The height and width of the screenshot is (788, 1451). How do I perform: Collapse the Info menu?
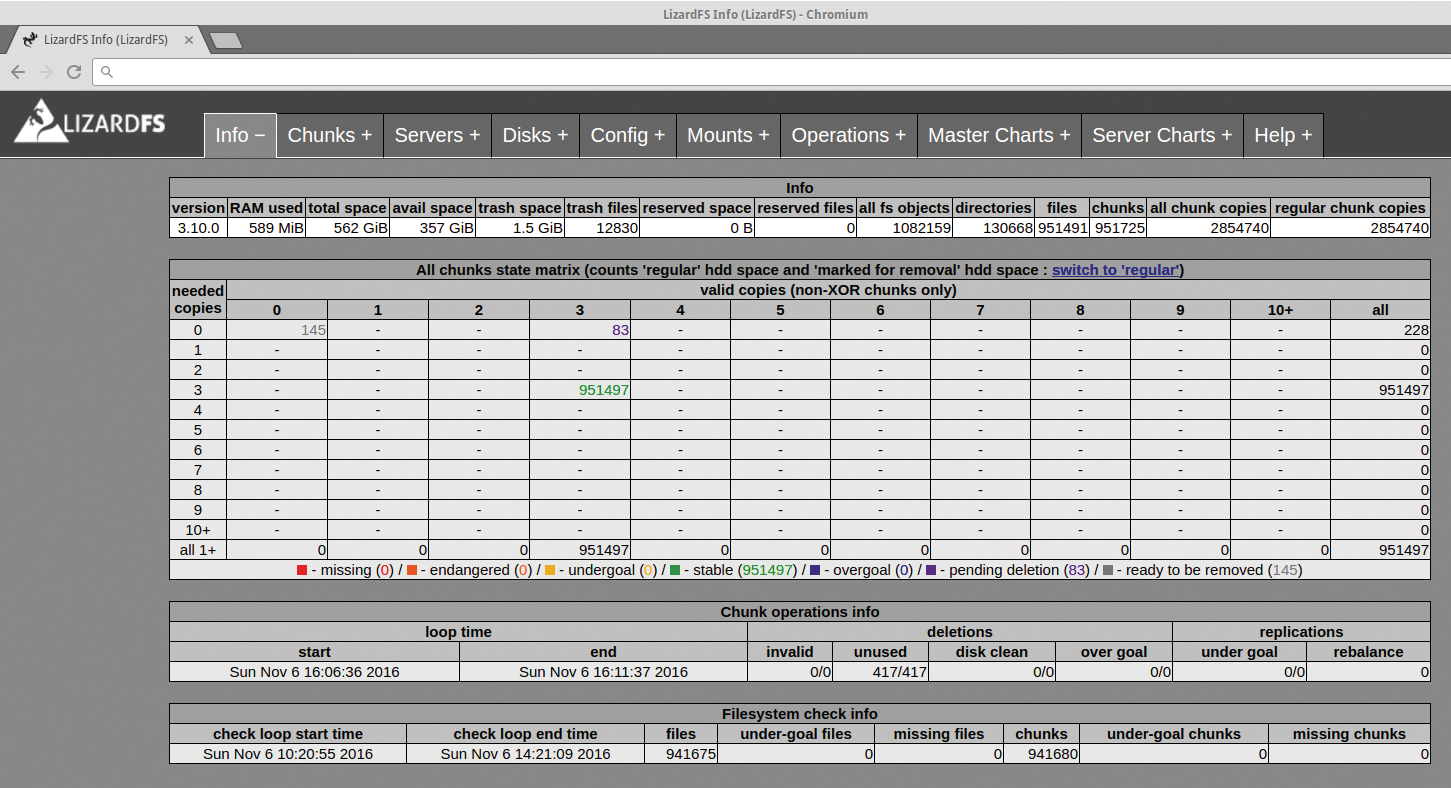[239, 135]
